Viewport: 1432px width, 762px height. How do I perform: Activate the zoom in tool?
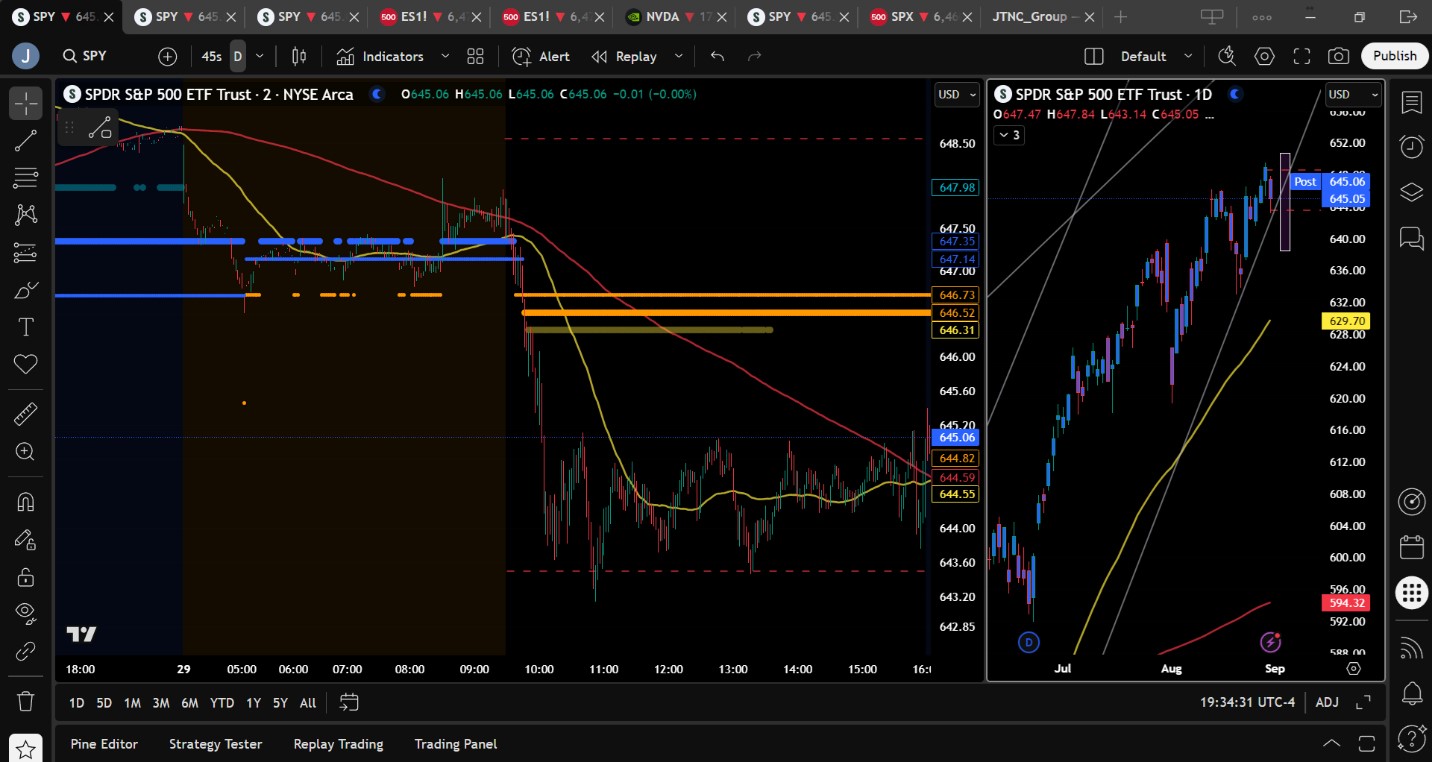[26, 452]
